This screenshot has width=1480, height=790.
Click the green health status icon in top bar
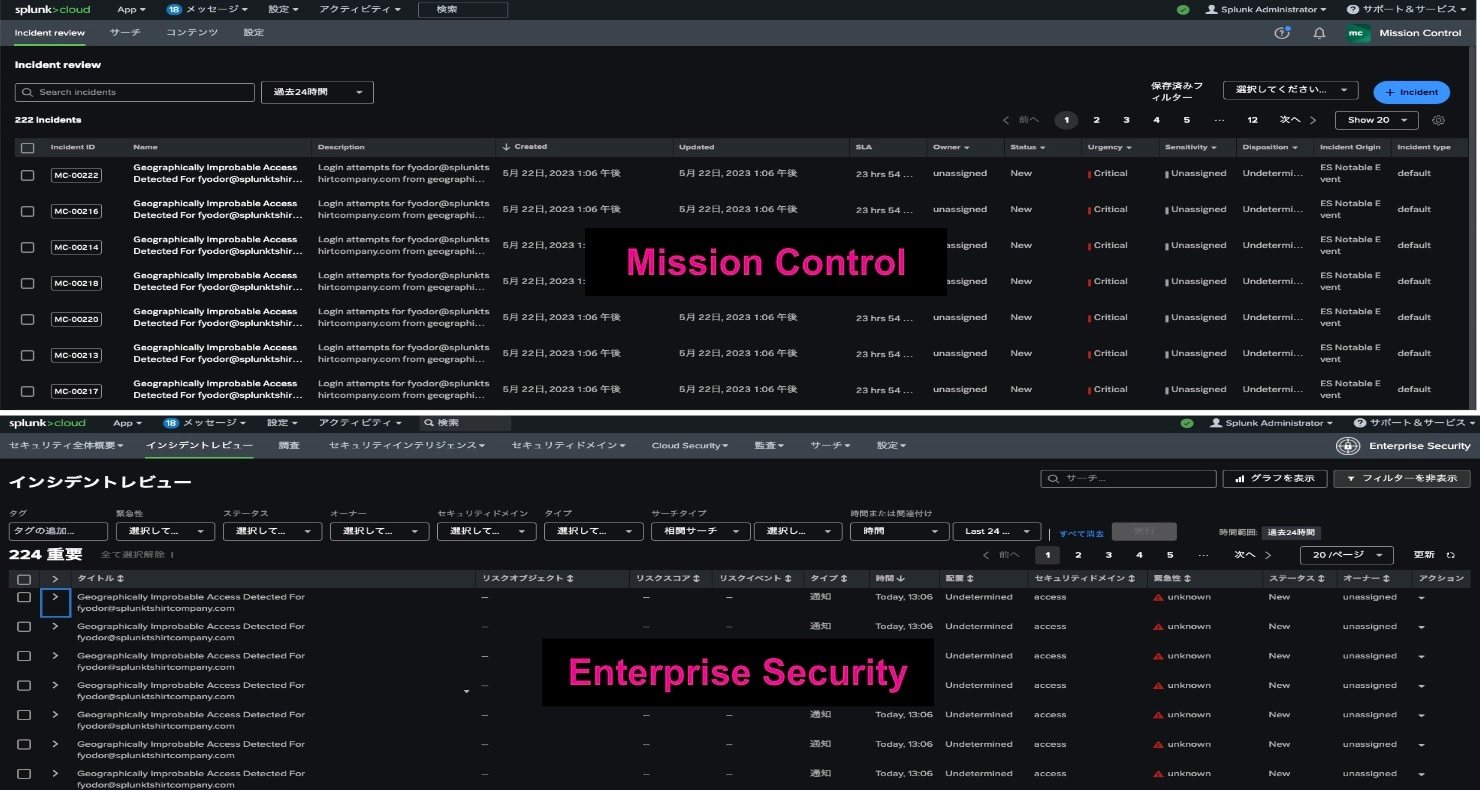(x=1183, y=9)
